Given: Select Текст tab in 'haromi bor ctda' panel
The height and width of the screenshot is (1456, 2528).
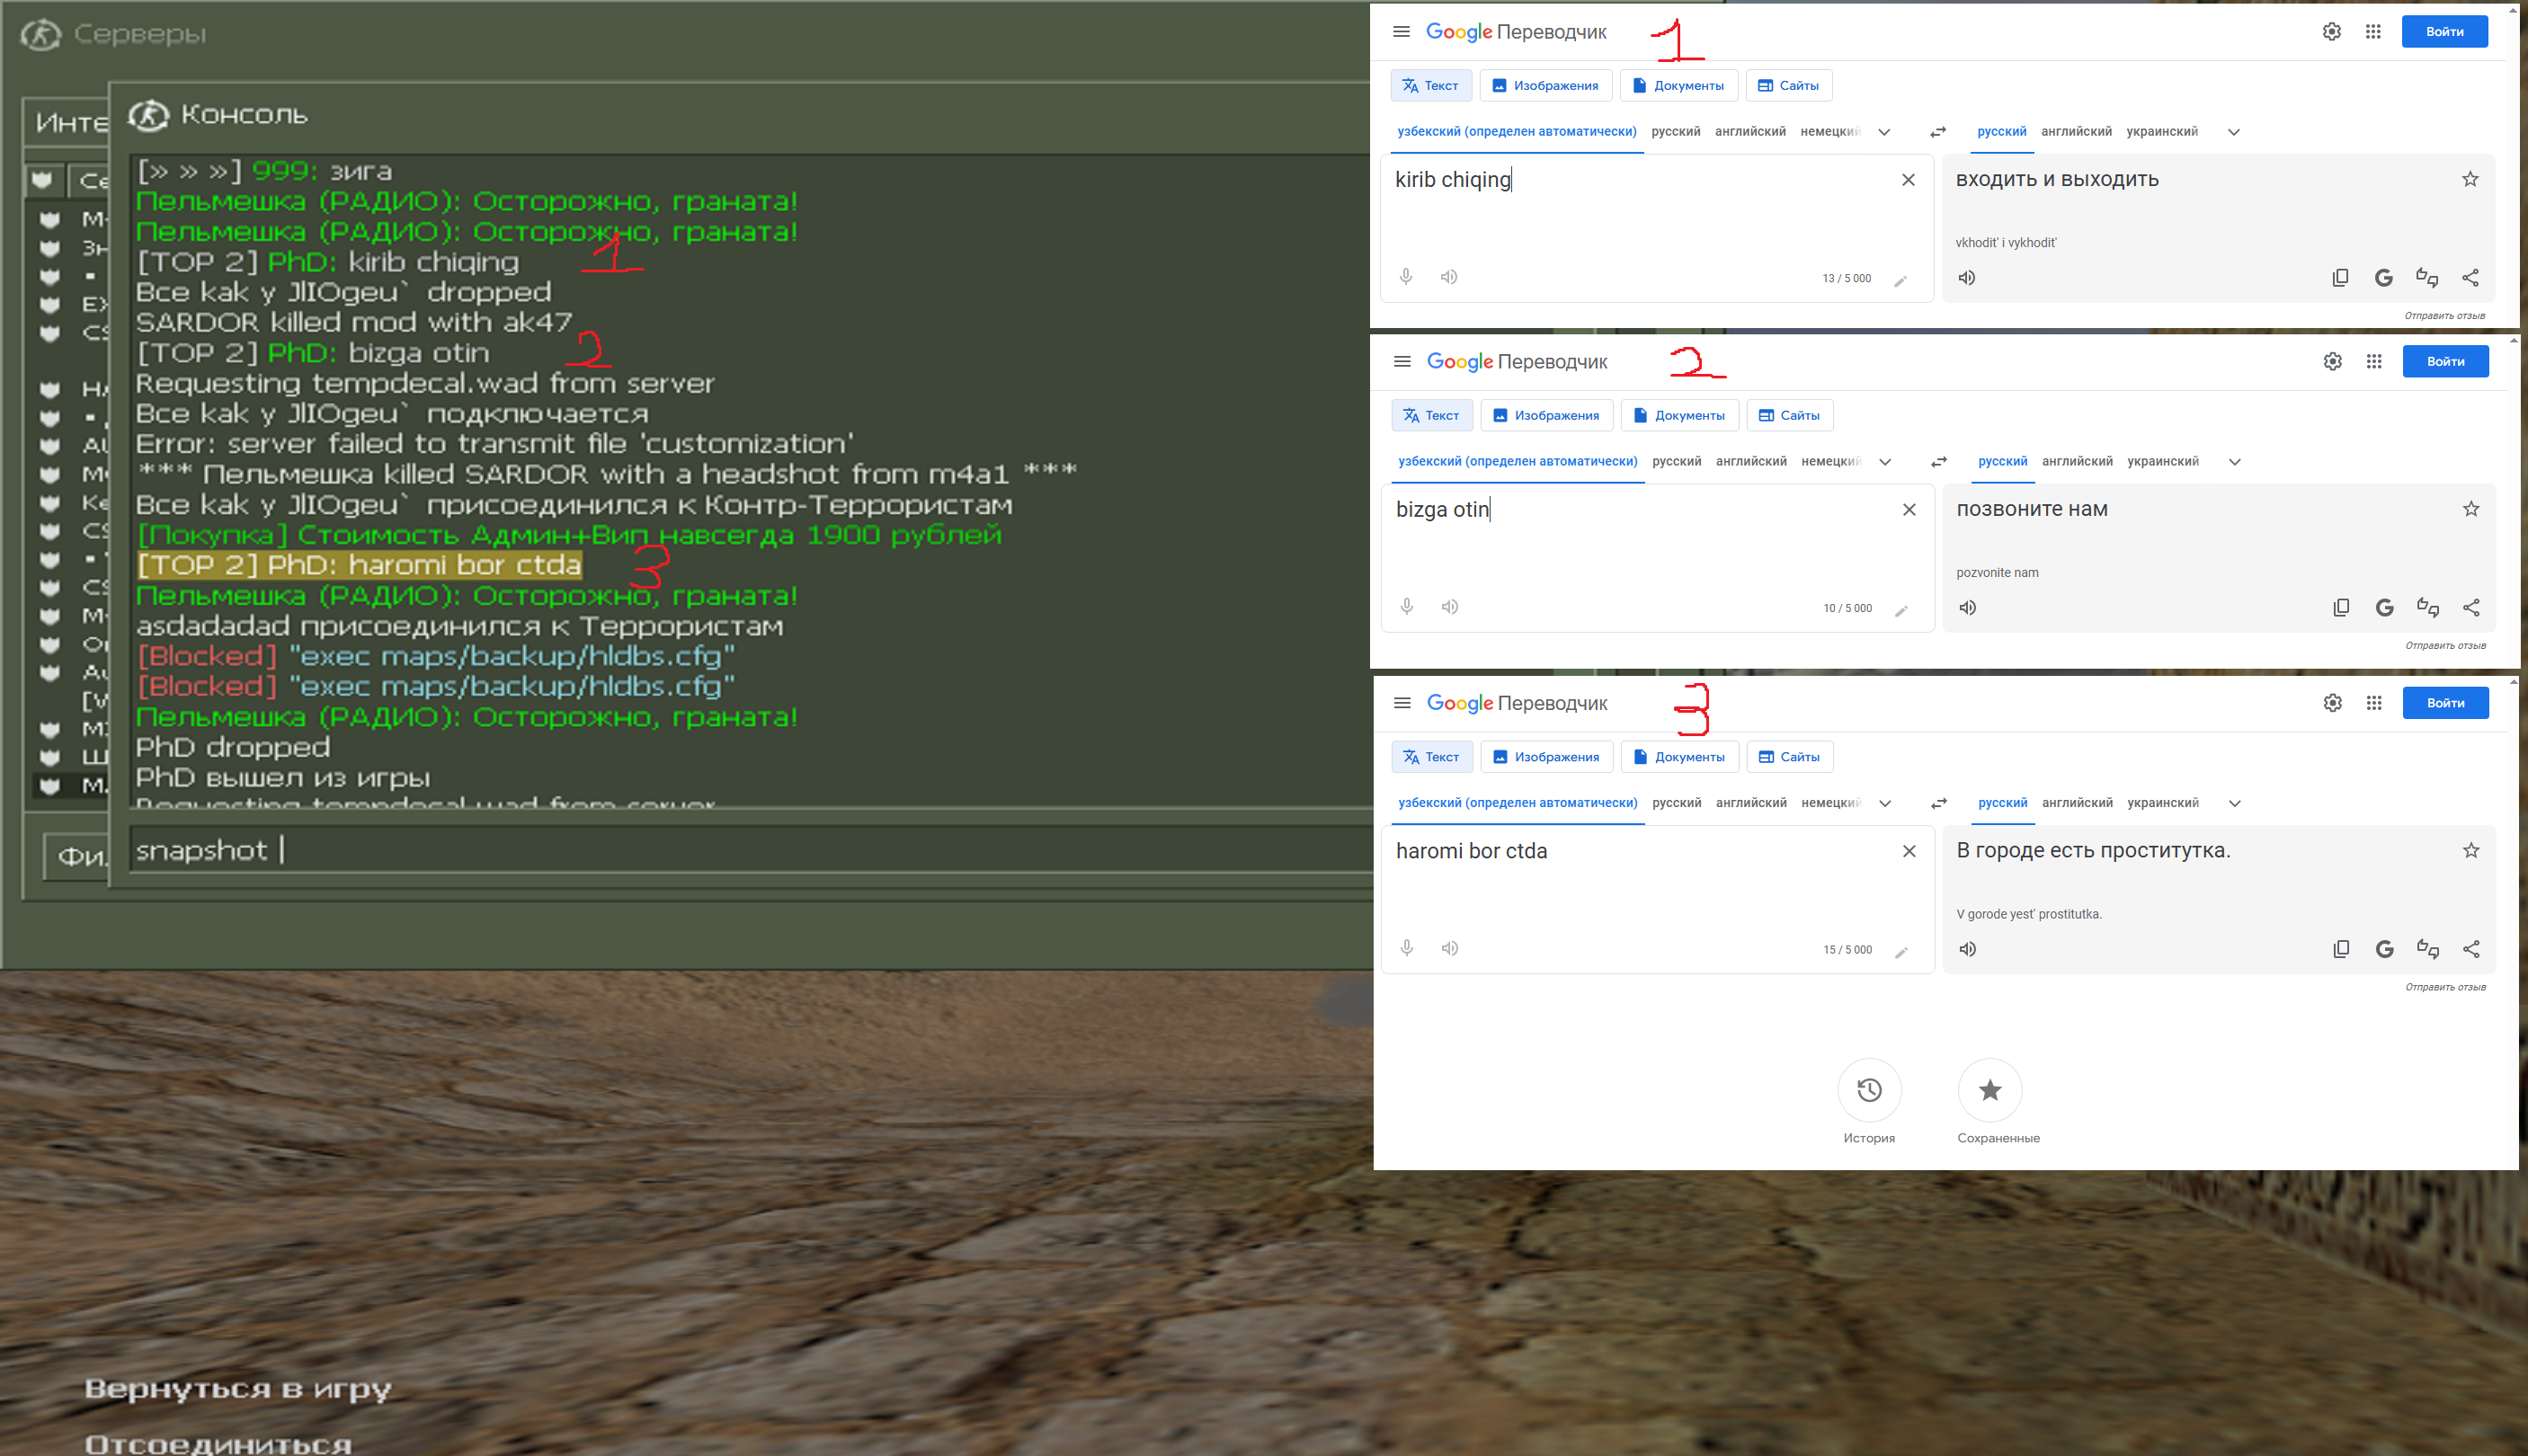Looking at the screenshot, I should (1431, 757).
